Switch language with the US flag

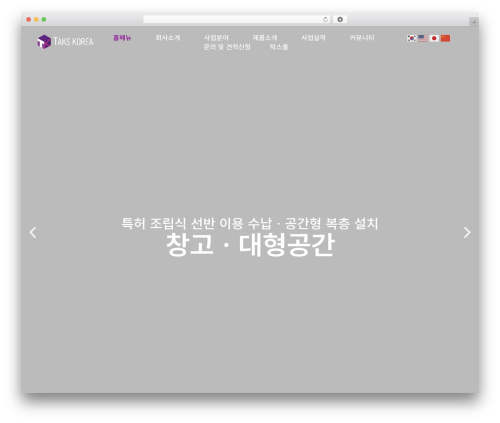tap(423, 38)
